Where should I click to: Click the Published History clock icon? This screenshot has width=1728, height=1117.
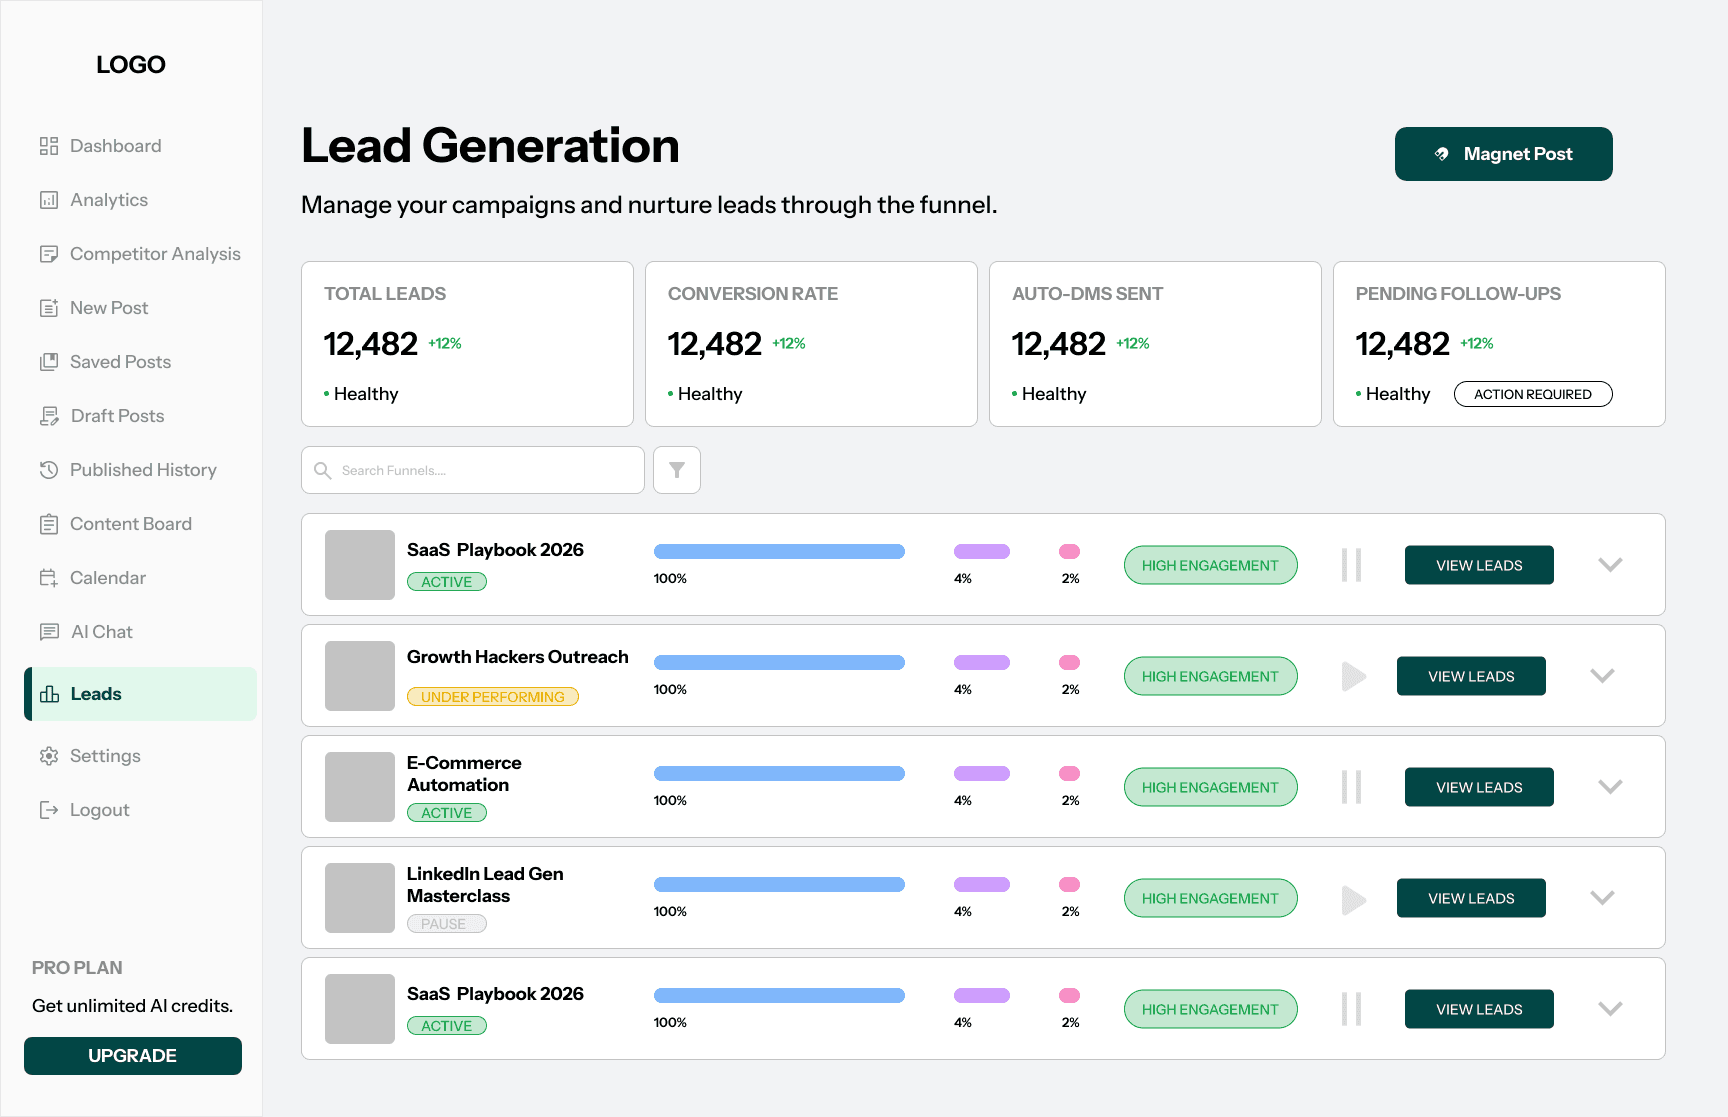(x=48, y=470)
